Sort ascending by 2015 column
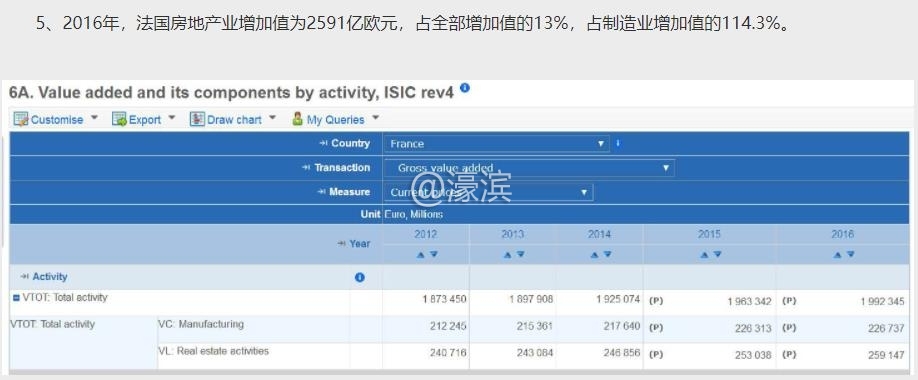This screenshot has height=380, width=918. coord(704,255)
